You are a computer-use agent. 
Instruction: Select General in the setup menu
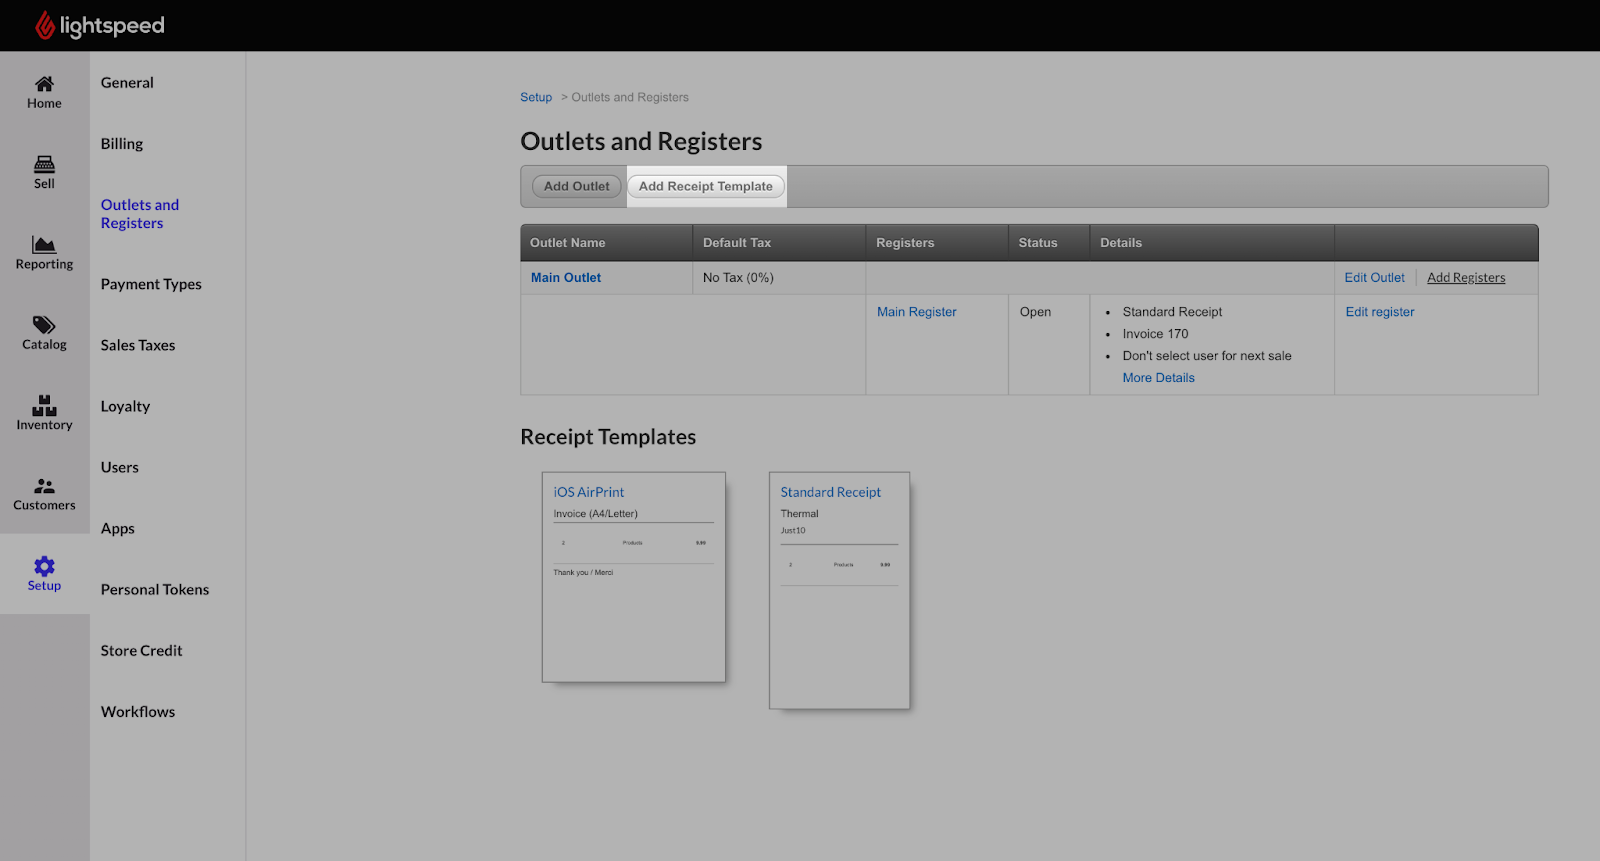[x=127, y=83]
